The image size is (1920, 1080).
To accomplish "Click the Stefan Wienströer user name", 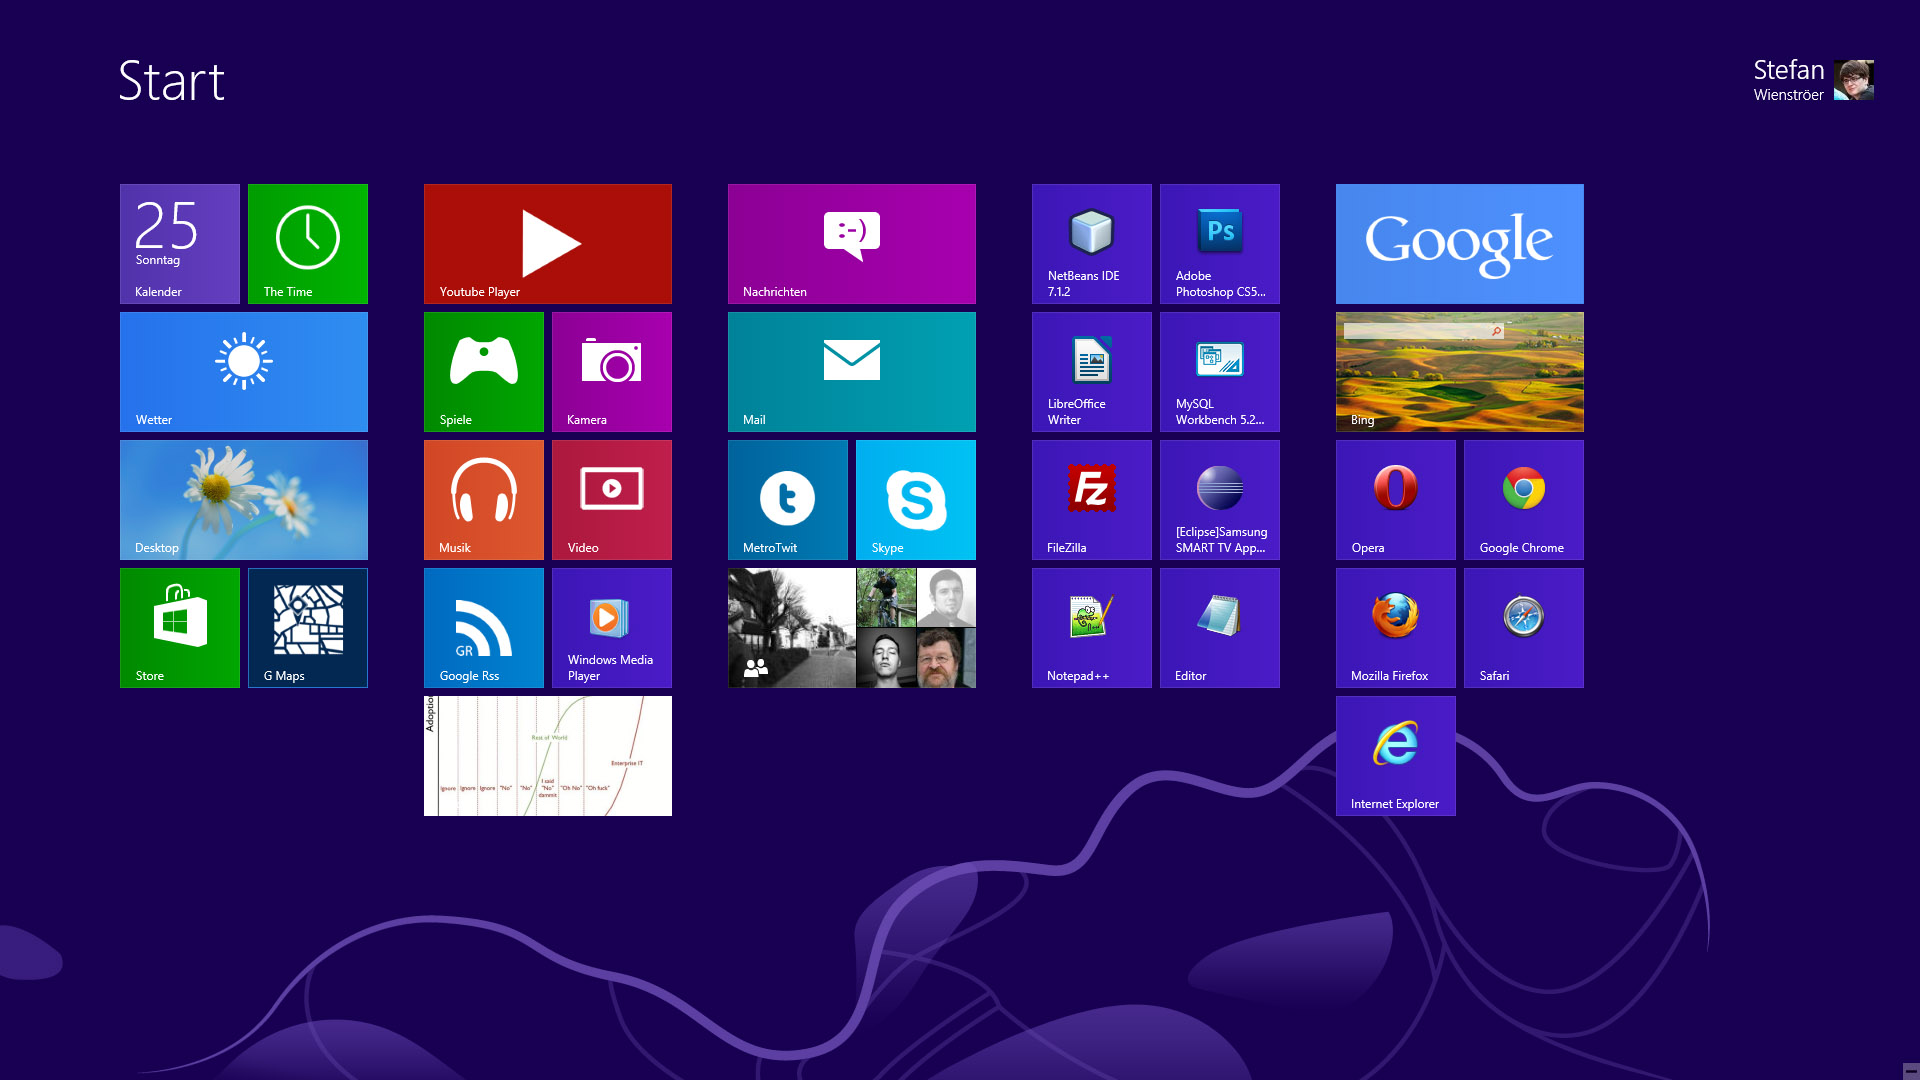I will (1789, 80).
